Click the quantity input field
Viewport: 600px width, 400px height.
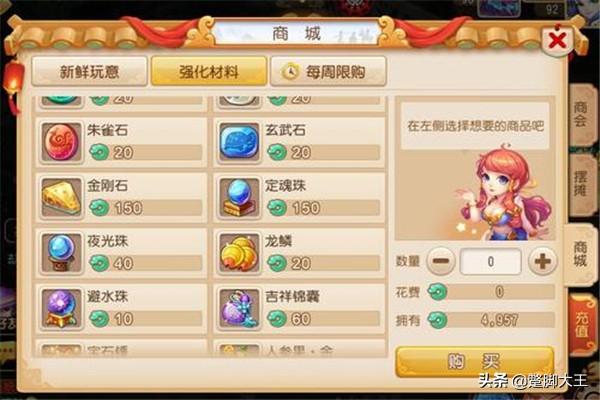491,261
